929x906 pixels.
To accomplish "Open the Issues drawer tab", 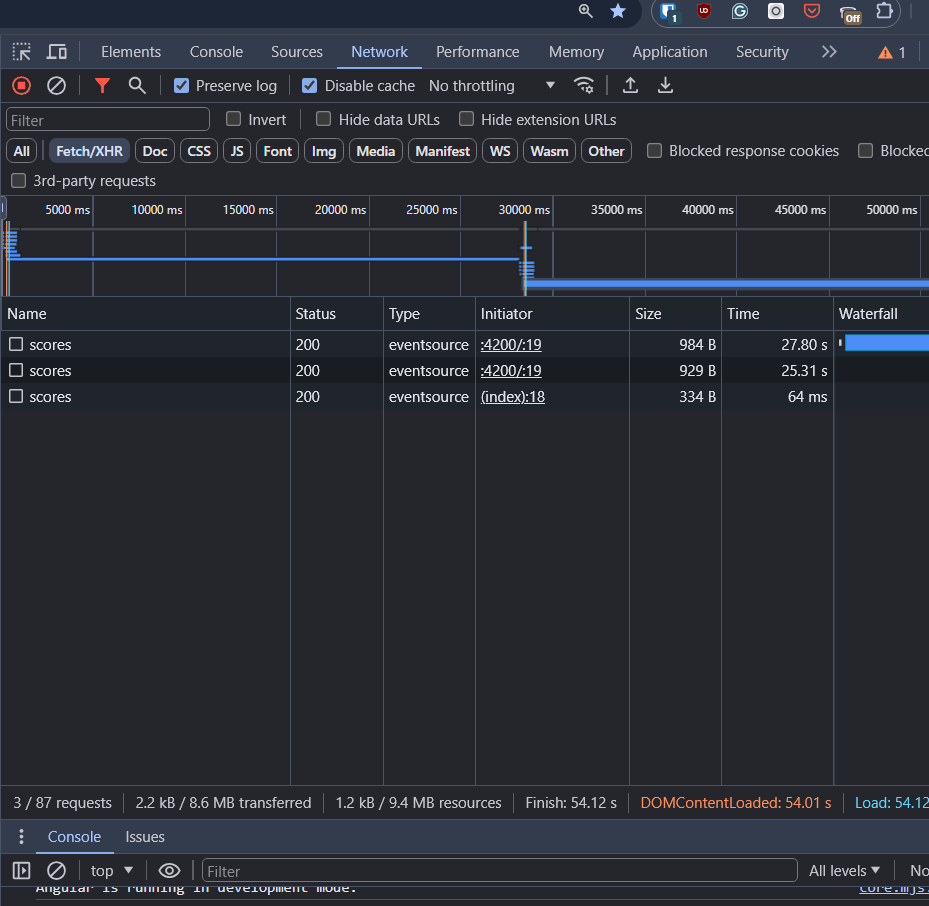I will coord(145,837).
